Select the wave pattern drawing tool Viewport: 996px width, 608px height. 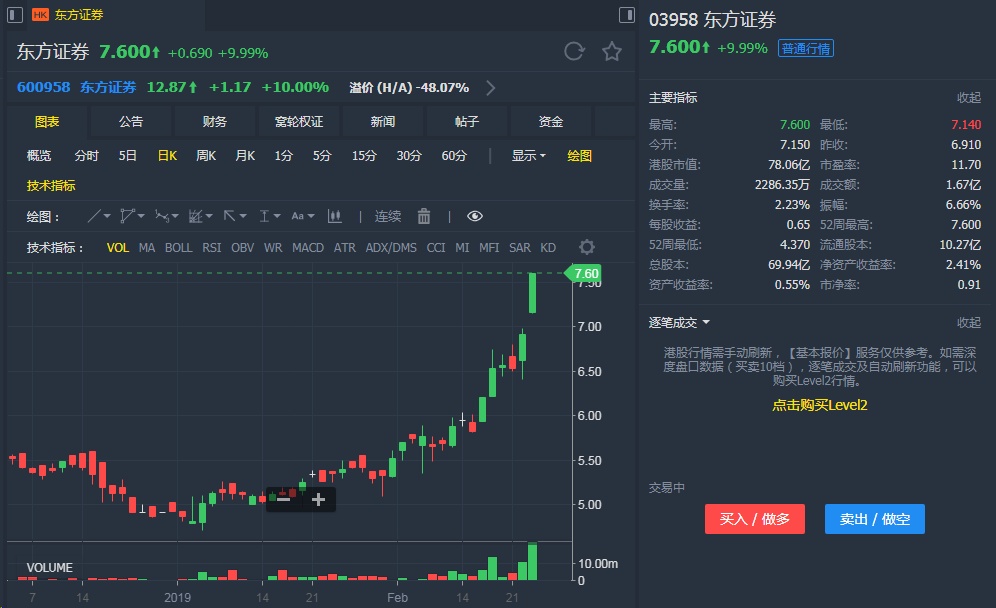click(x=161, y=217)
